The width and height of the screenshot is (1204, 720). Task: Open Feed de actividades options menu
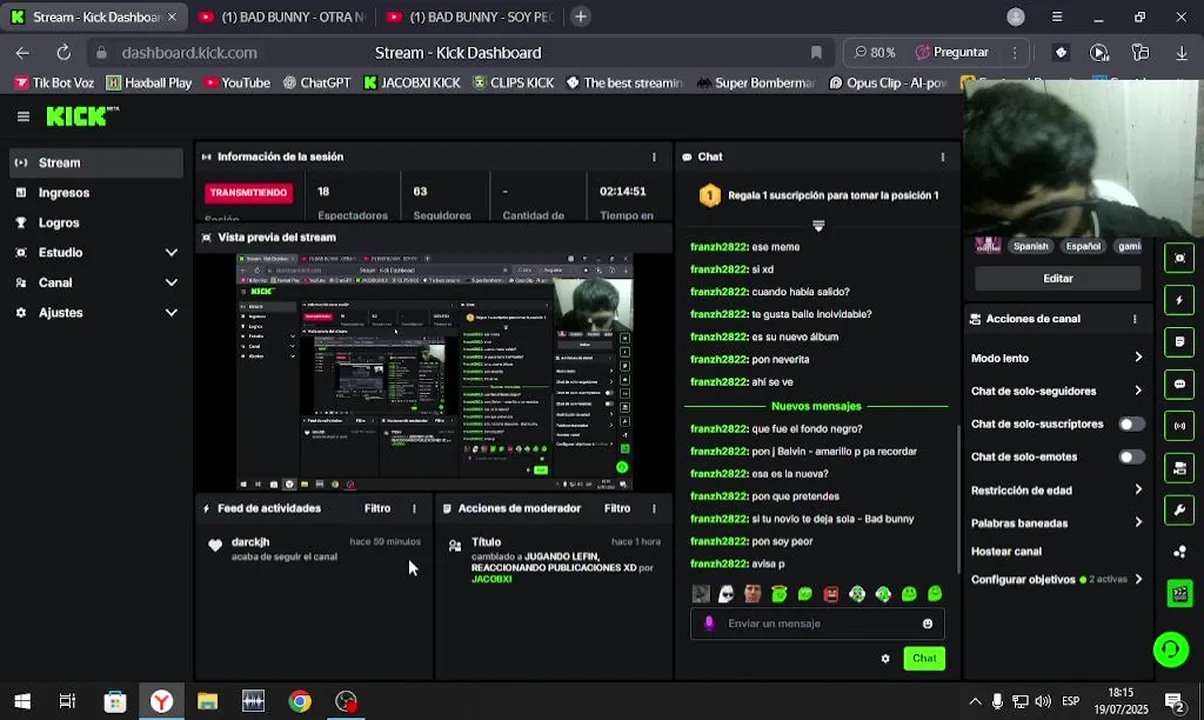pos(414,509)
